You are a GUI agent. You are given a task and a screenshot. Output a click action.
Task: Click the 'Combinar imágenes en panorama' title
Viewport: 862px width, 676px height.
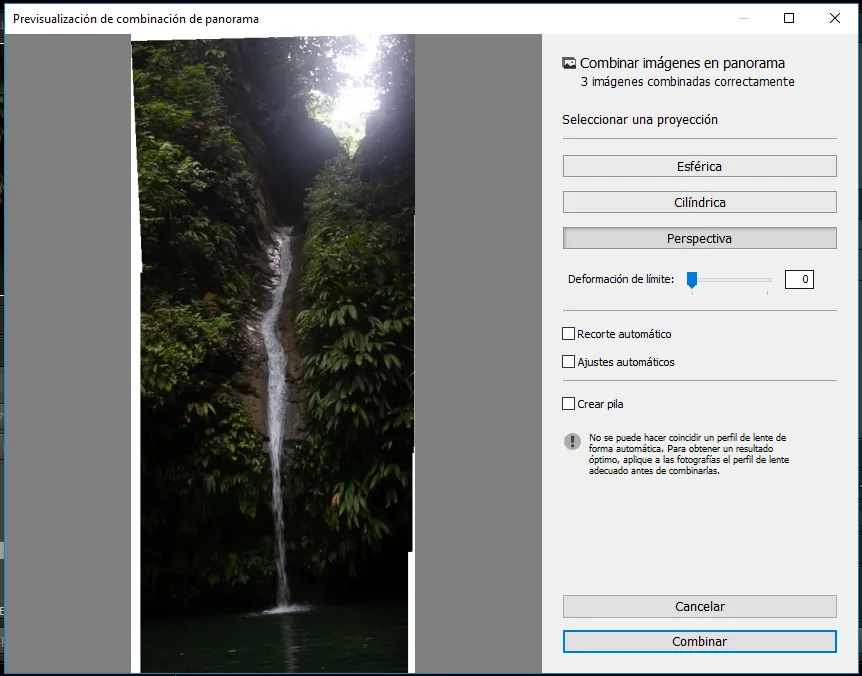coord(682,63)
